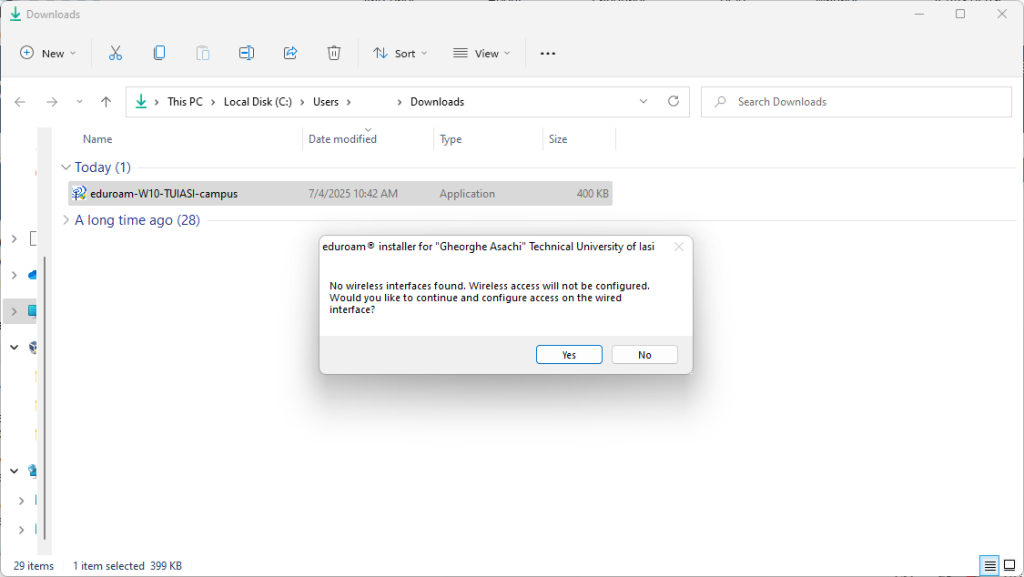Click the 29 items status text
This screenshot has width=1024, height=577.
coord(34,566)
